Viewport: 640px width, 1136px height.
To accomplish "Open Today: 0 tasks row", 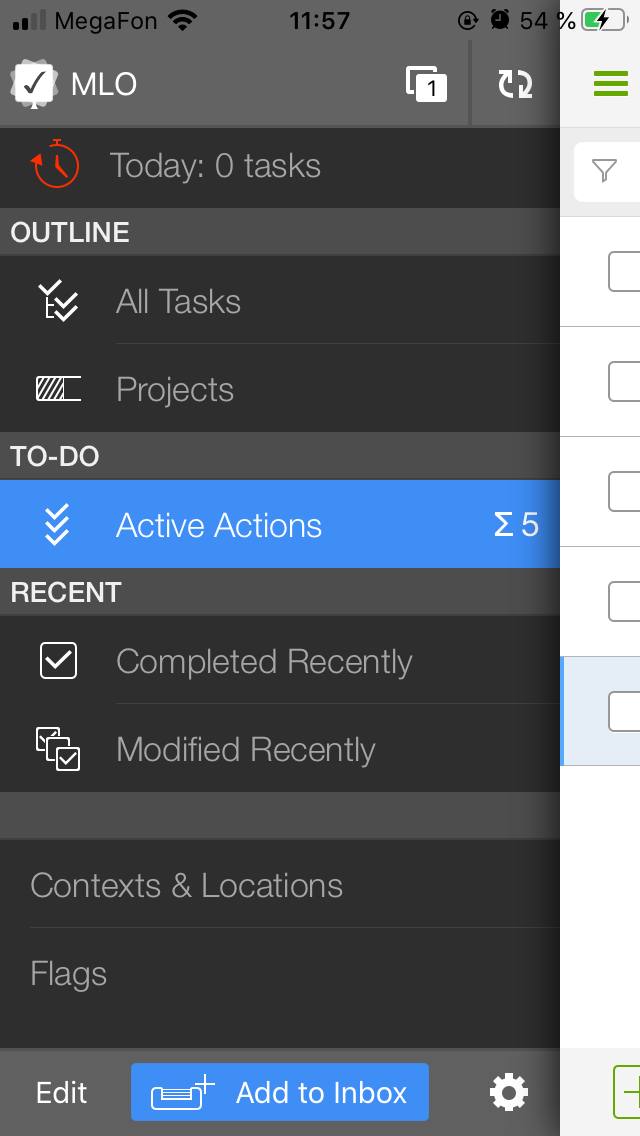I will [280, 167].
